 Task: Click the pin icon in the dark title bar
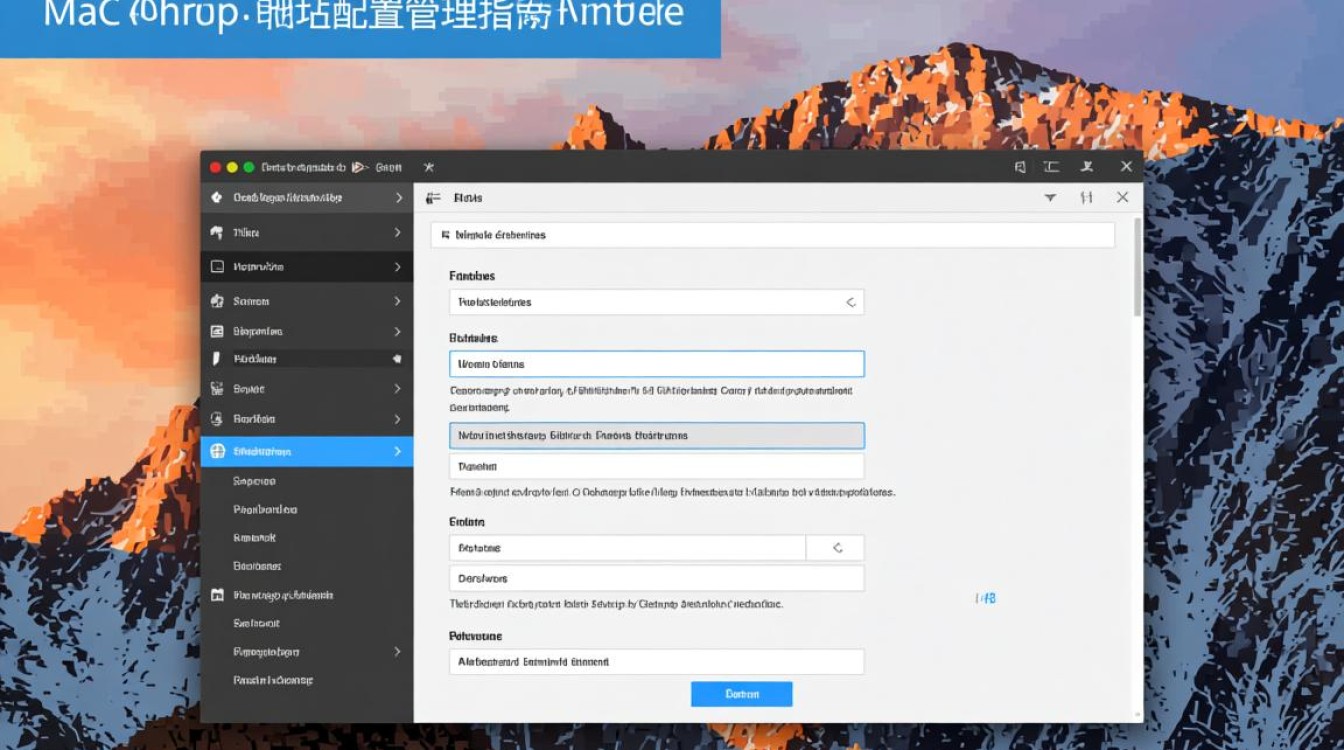tap(1086, 167)
